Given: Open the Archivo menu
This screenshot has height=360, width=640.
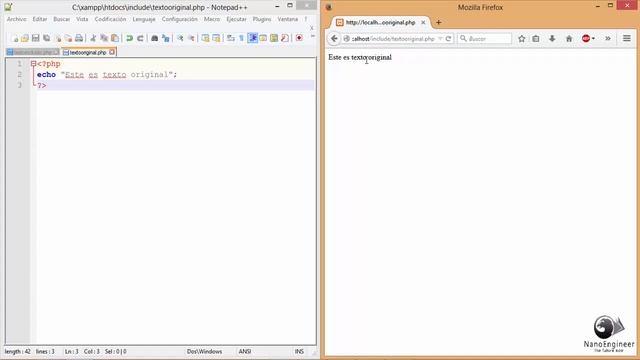Looking at the screenshot, I should [x=17, y=19].
